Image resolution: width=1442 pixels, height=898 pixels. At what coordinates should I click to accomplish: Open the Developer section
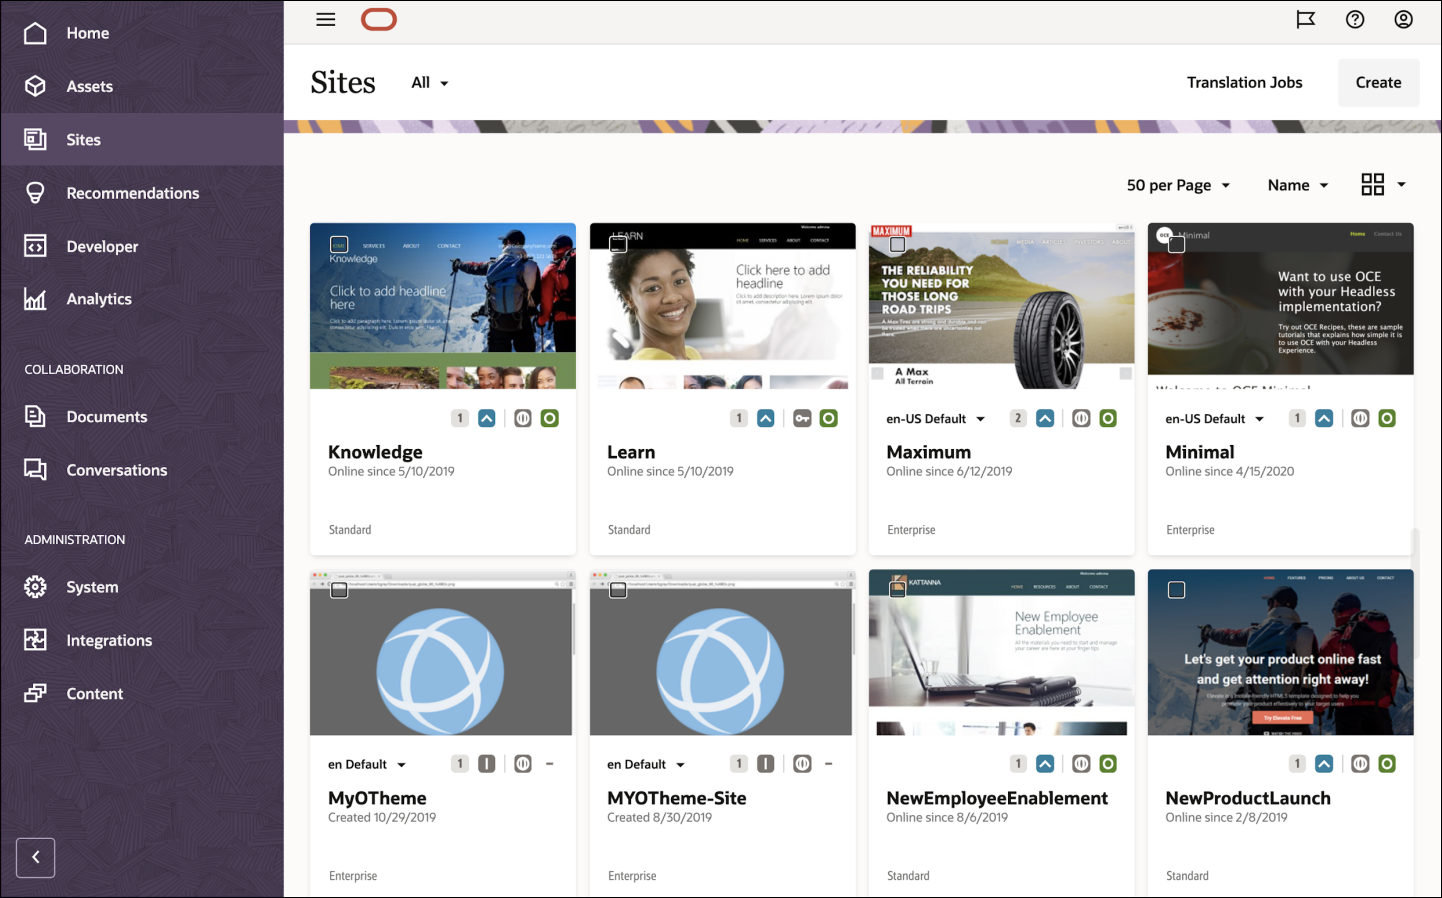pyautogui.click(x=104, y=246)
